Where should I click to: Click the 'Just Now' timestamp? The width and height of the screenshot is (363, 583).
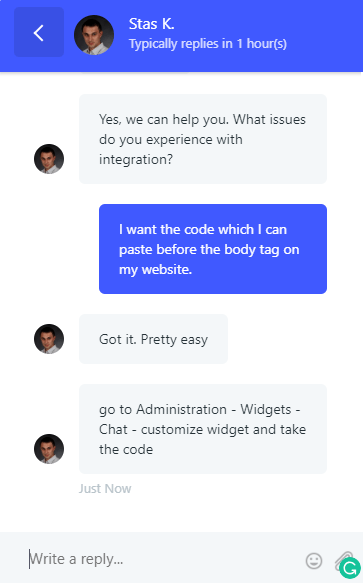(105, 489)
